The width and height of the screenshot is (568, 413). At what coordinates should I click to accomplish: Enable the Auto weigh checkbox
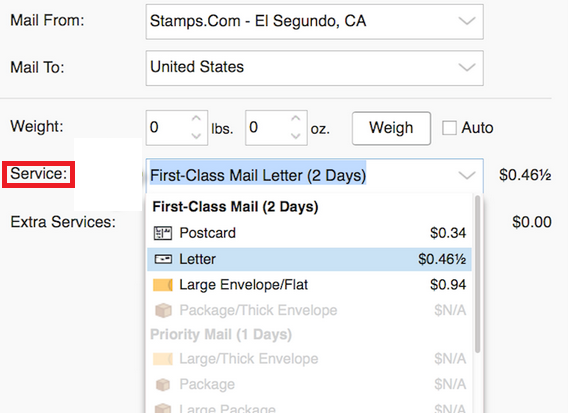coord(449,128)
